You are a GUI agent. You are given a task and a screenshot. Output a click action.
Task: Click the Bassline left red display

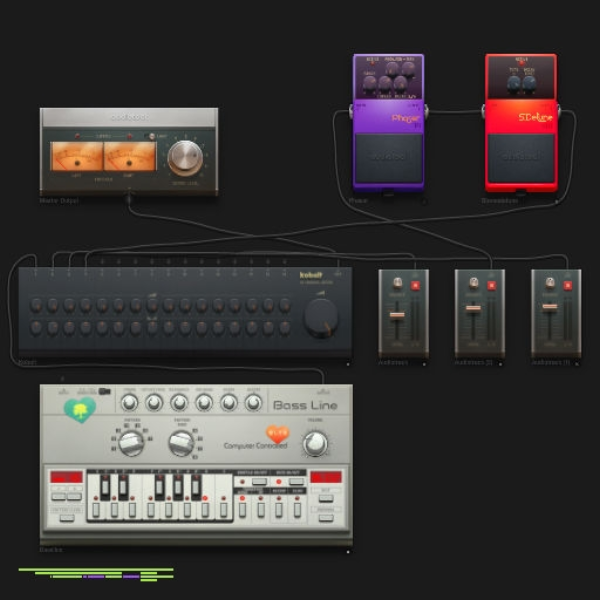[67, 477]
